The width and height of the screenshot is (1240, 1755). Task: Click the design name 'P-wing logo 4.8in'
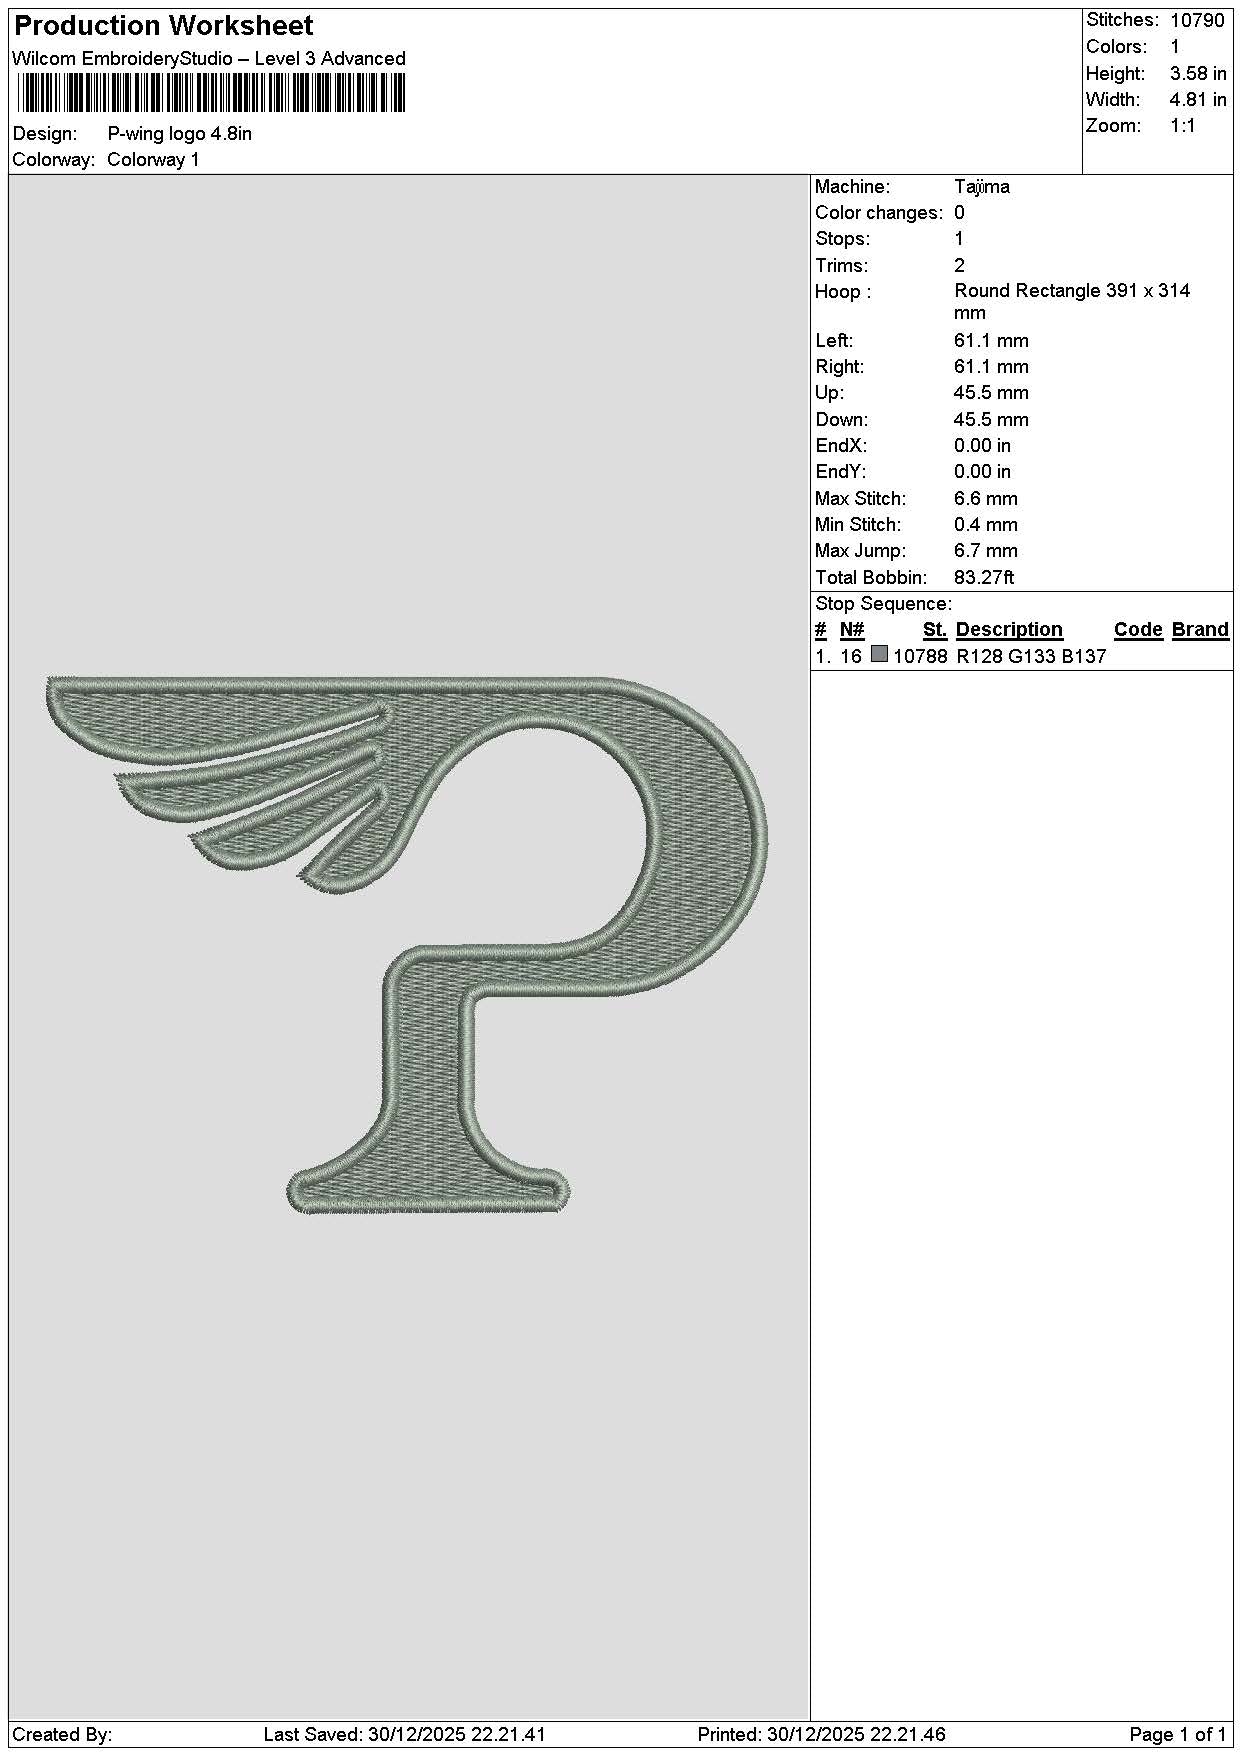coord(180,134)
